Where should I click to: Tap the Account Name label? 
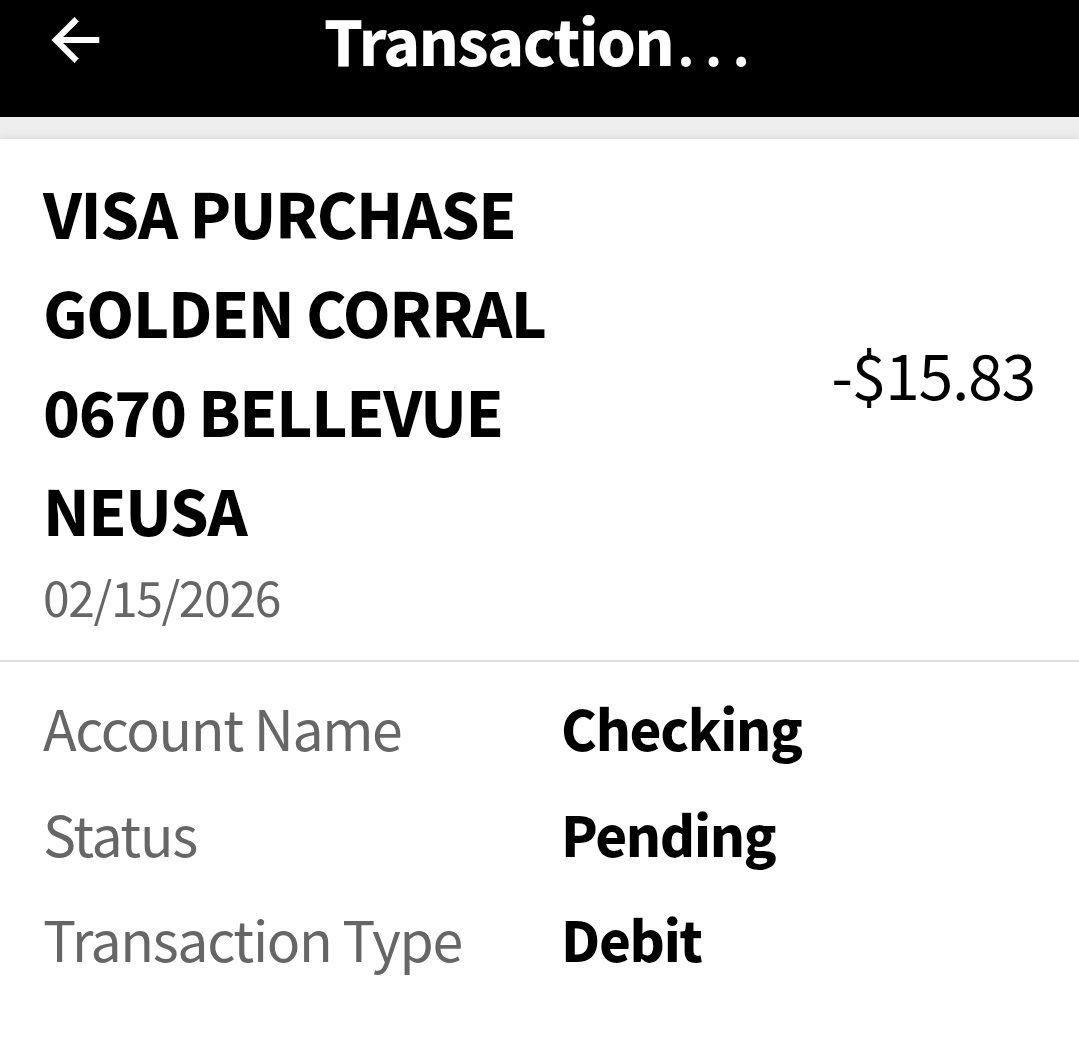pyautogui.click(x=222, y=731)
